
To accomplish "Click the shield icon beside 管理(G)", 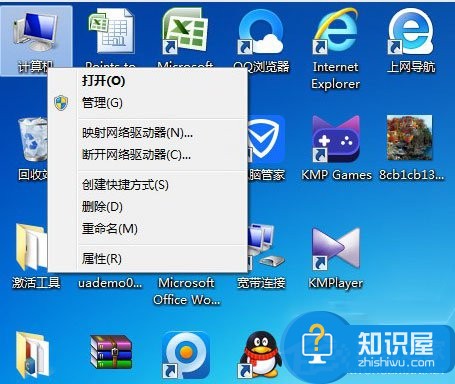I will point(61,103).
